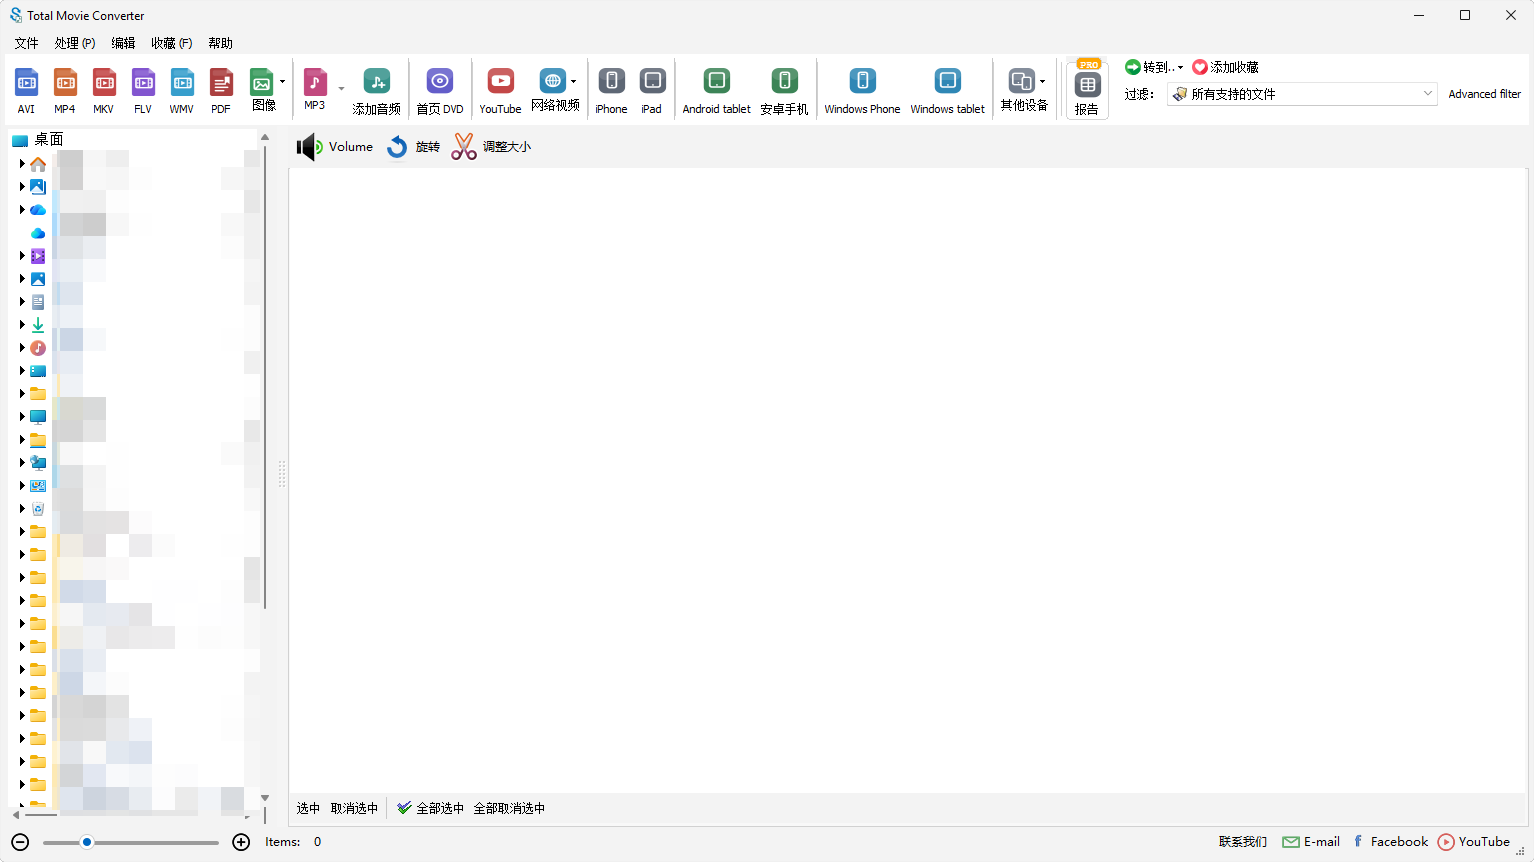Click 全部选中 select all button
Screen dimensions: 1534x862
coord(431,808)
